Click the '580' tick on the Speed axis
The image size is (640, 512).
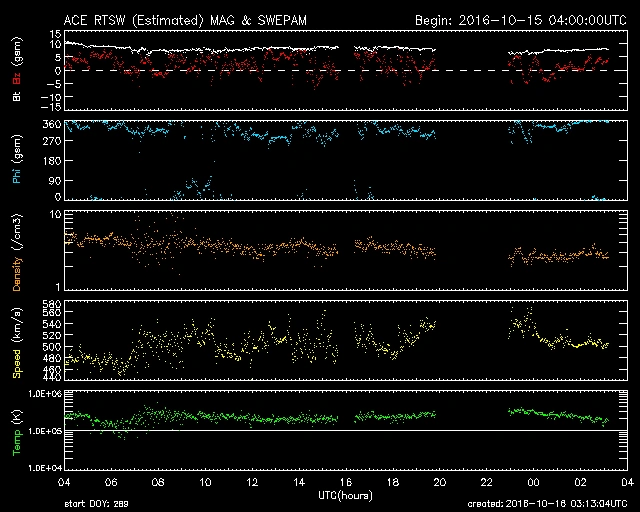52,304
